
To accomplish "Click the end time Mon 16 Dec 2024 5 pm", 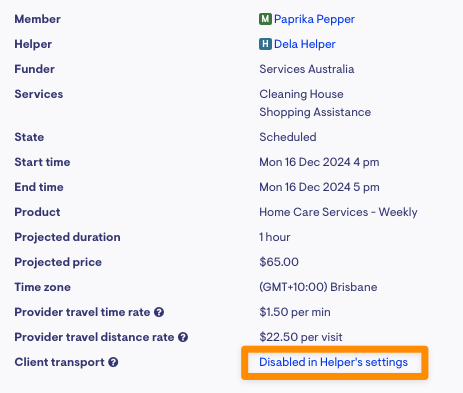I will pyautogui.click(x=319, y=187).
